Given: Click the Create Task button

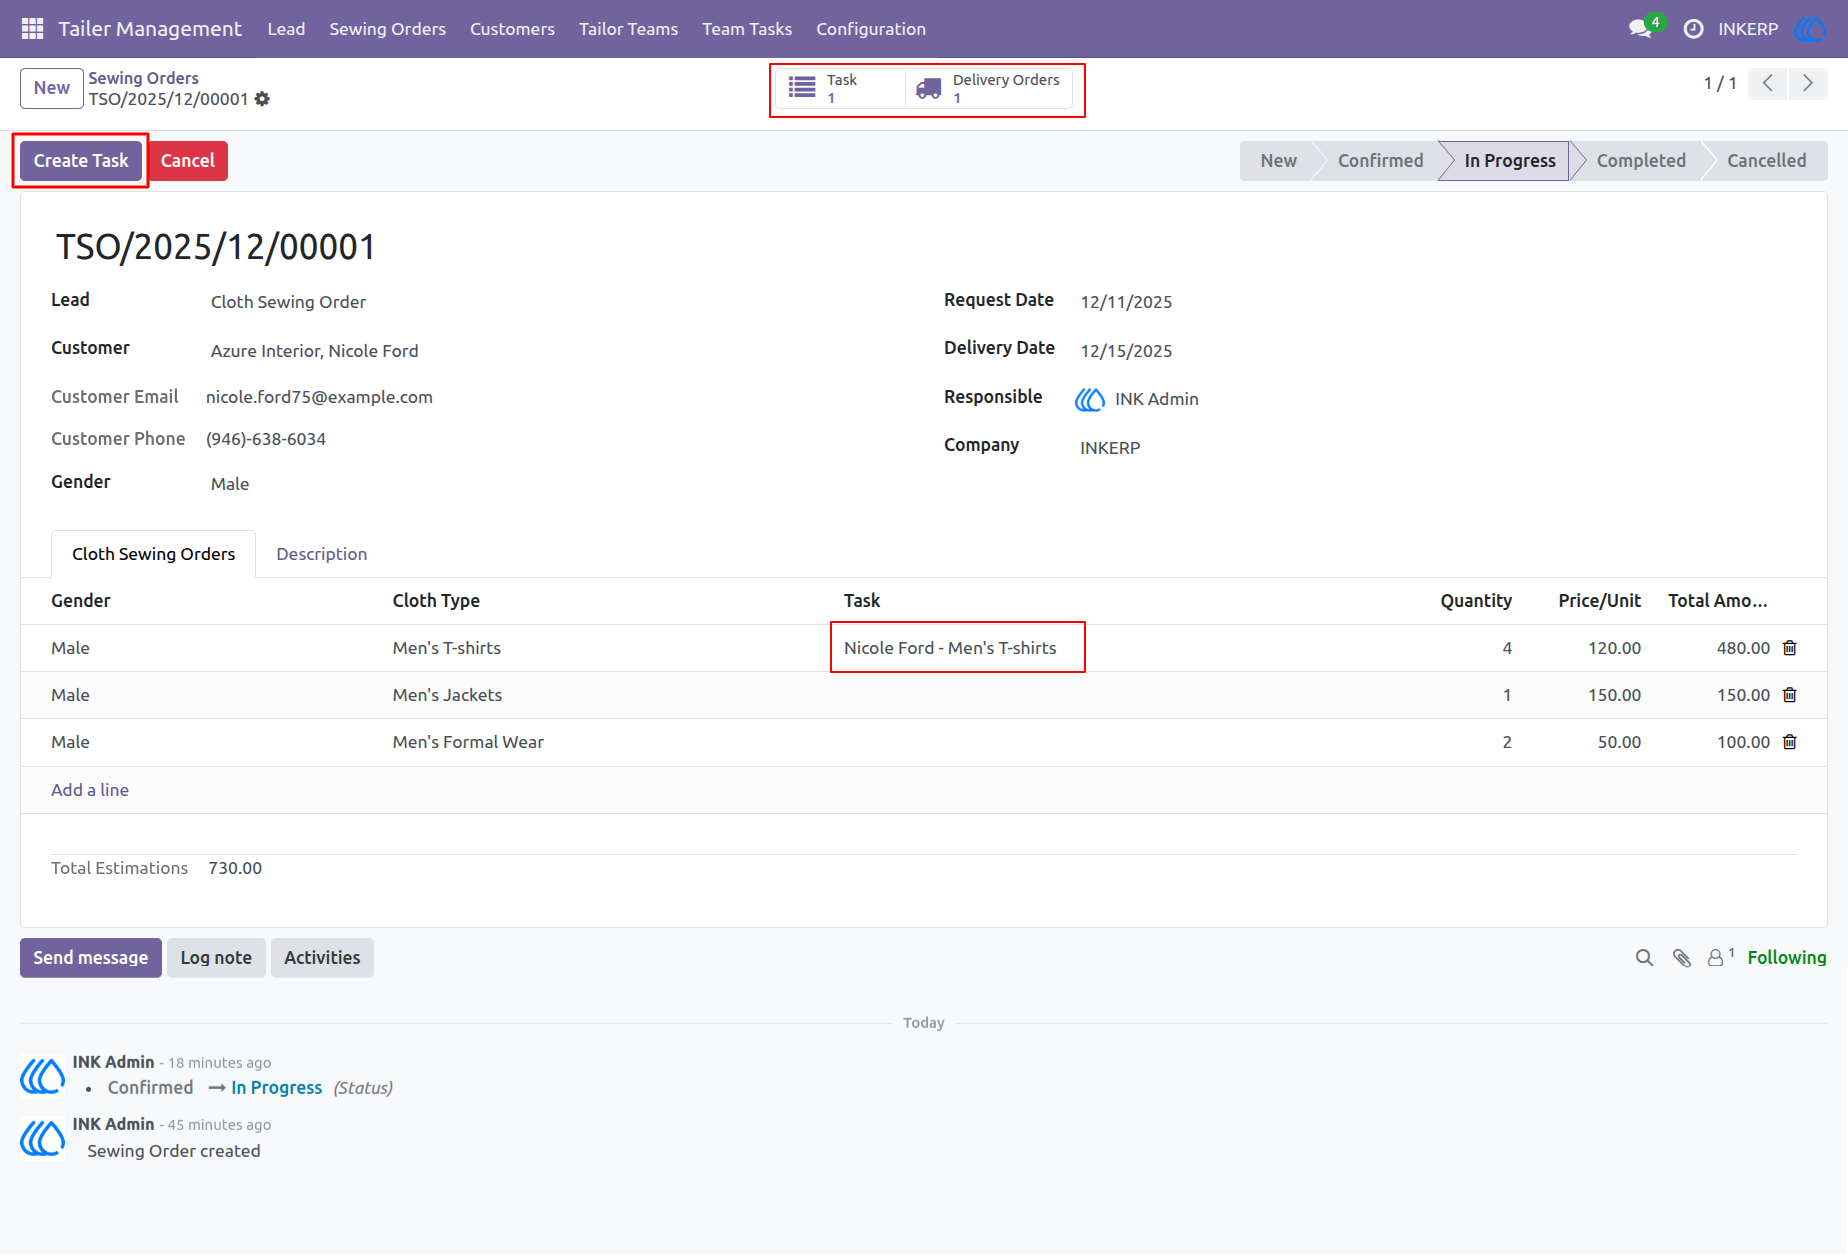Looking at the screenshot, I should point(81,161).
